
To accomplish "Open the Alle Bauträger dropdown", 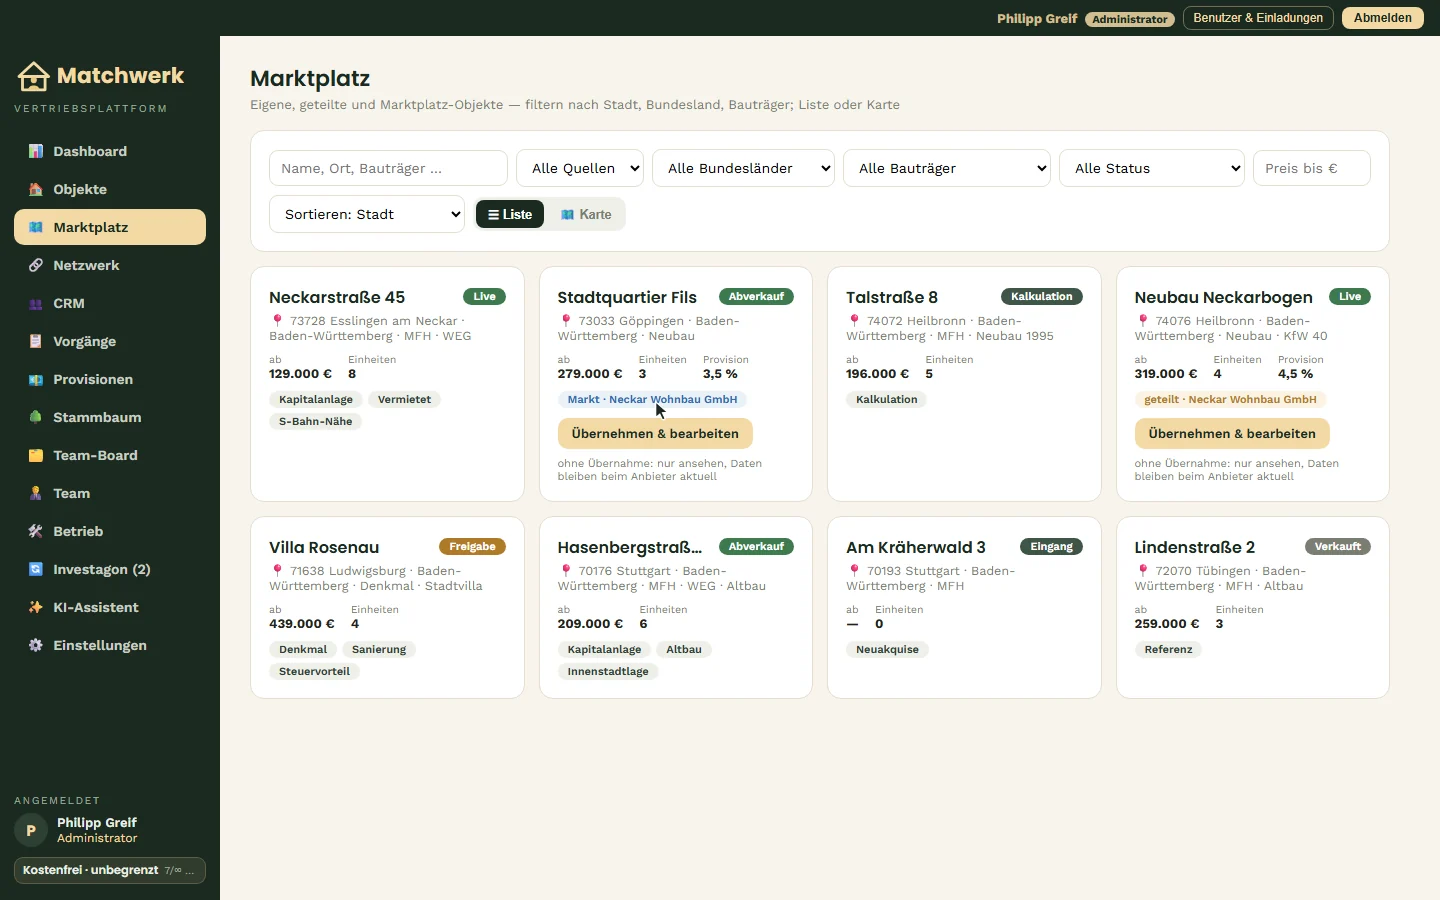I will click(947, 168).
